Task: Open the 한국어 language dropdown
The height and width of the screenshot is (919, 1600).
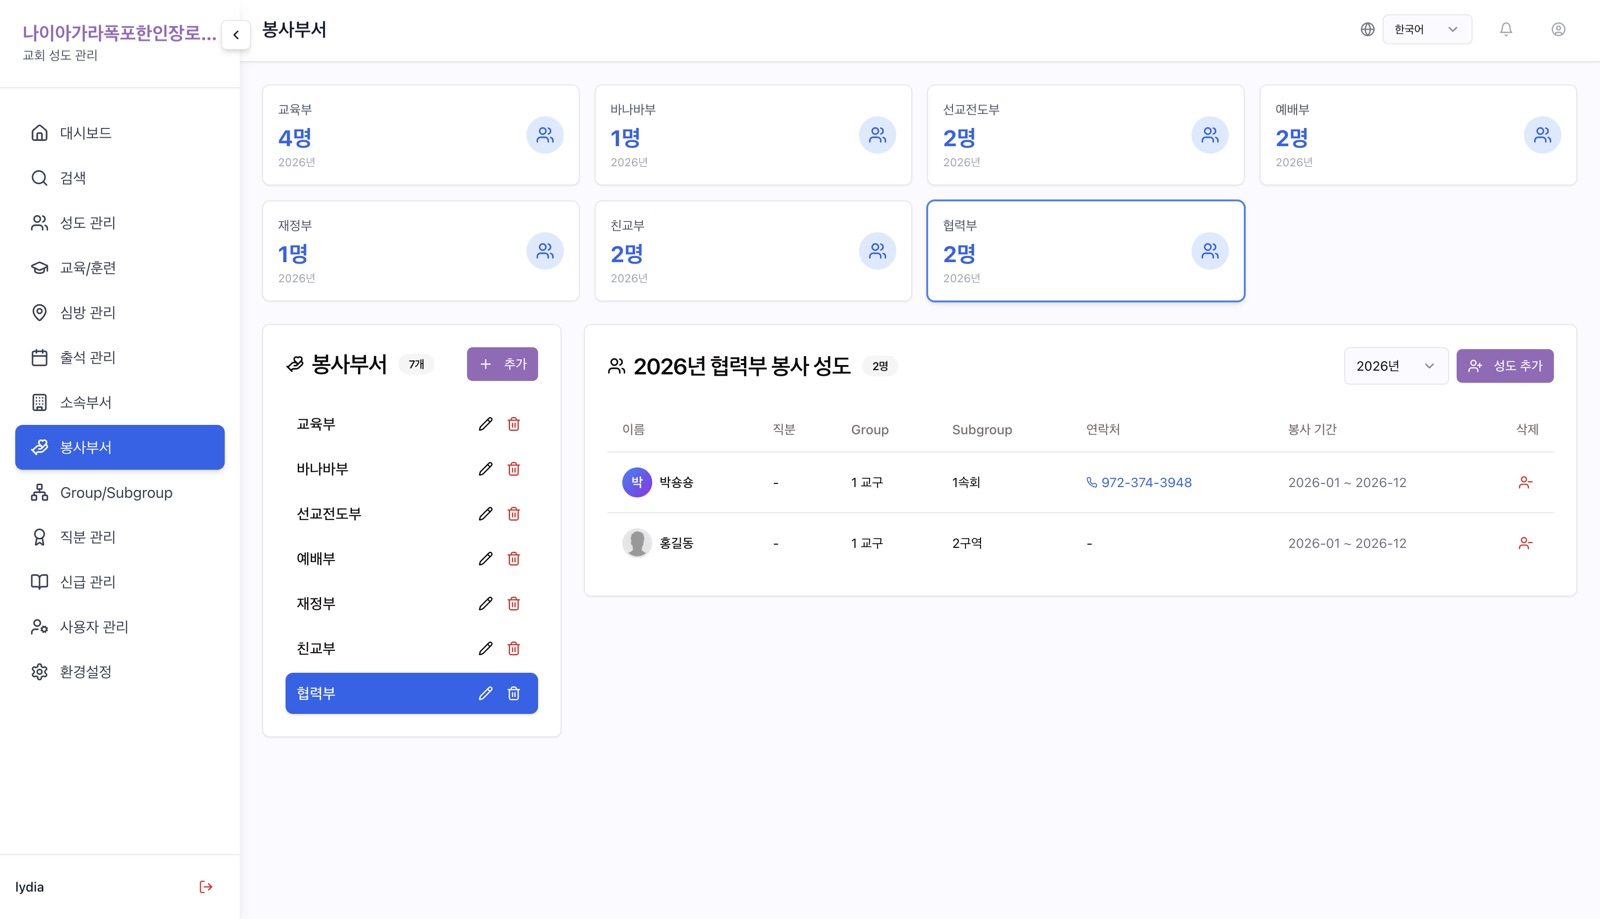Action: [x=1427, y=29]
